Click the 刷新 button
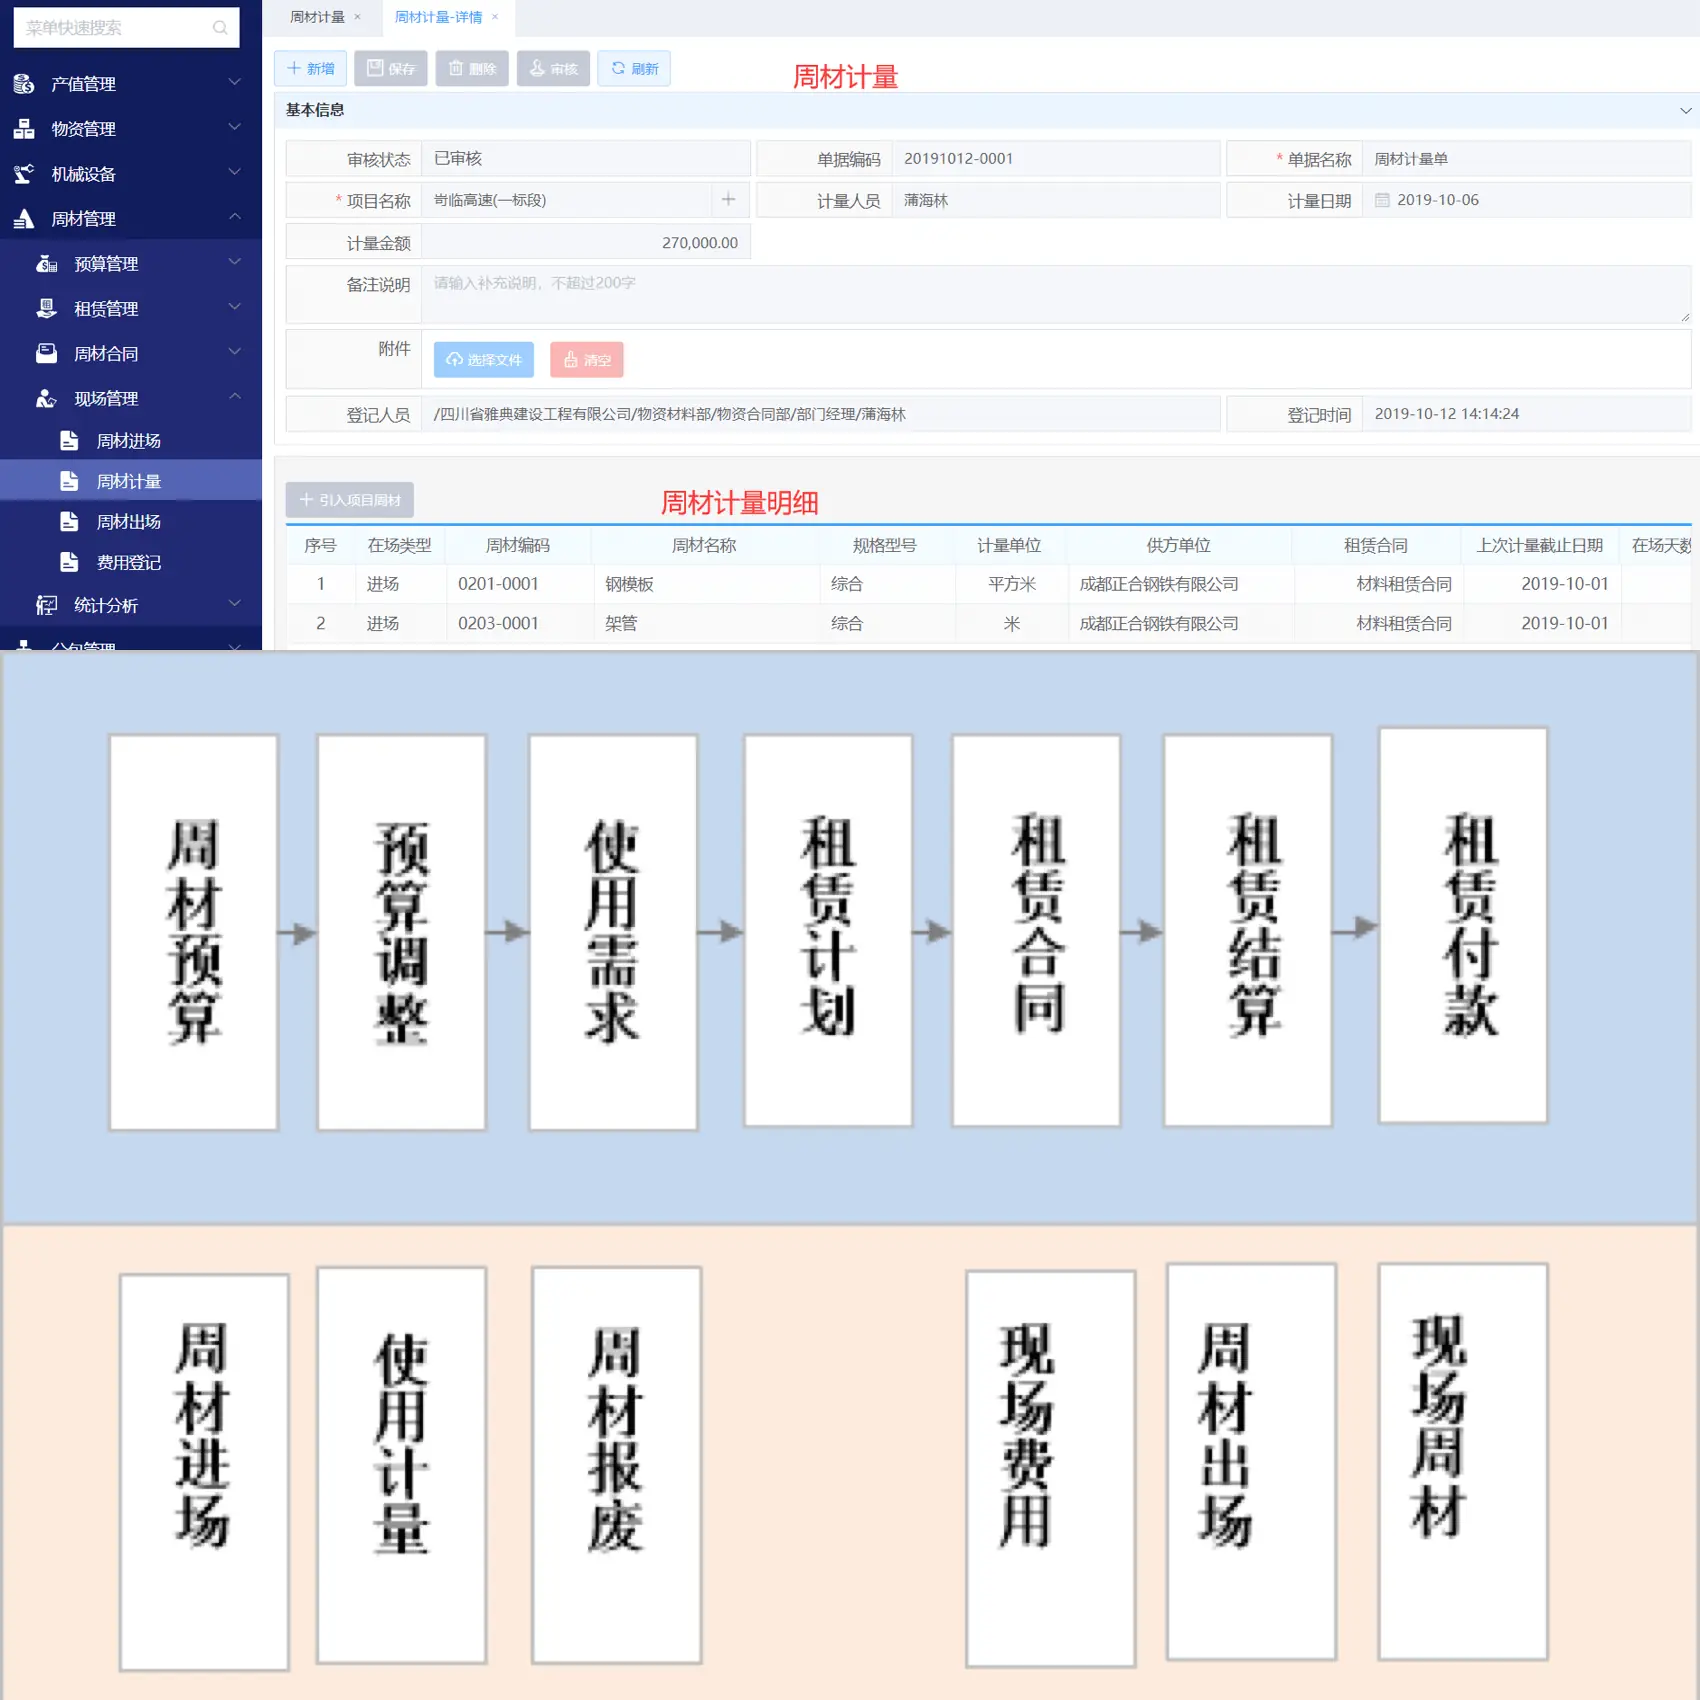The image size is (1700, 1700). [634, 69]
